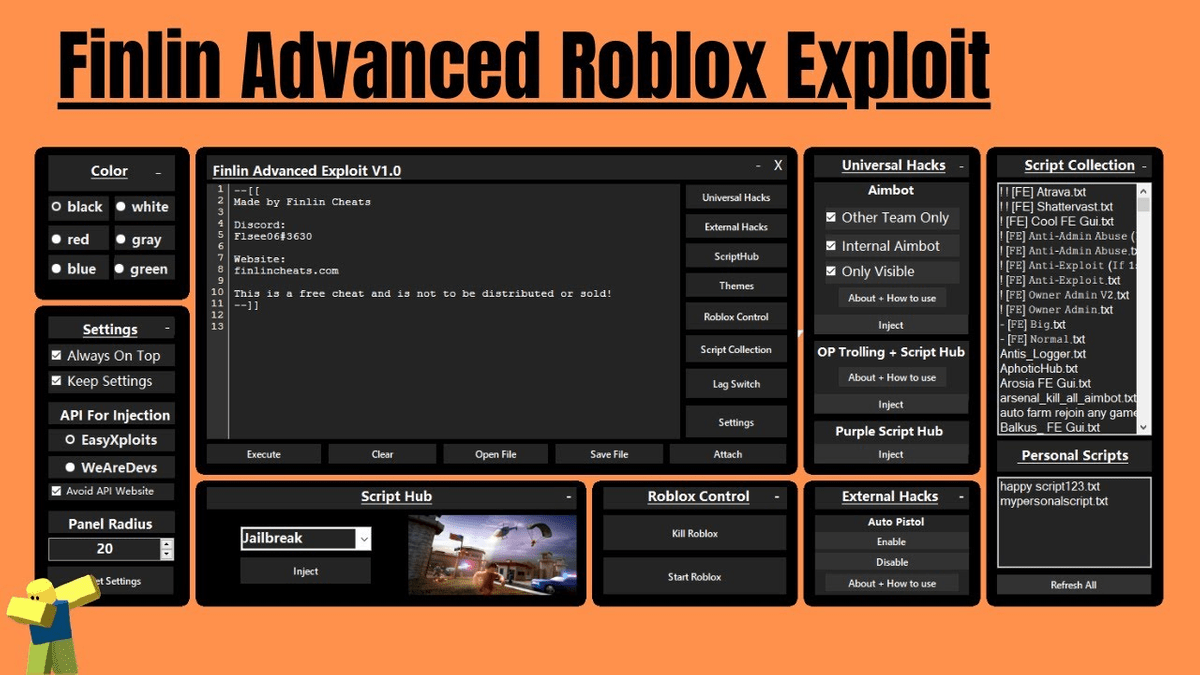Minimize the Finlin Advanced Exploit V1.0 window
The height and width of the screenshot is (675, 1200).
click(758, 165)
